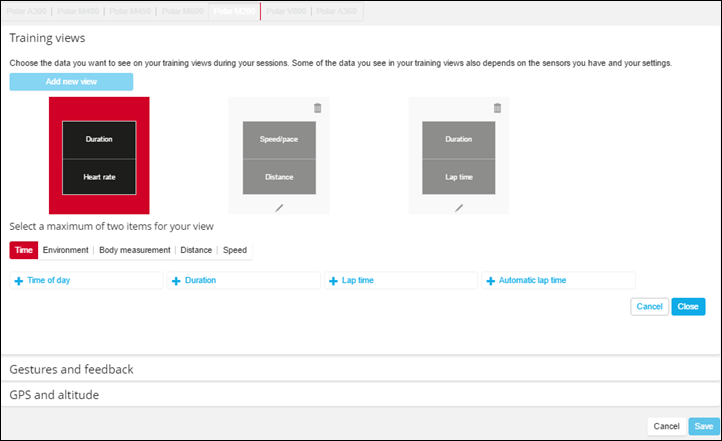Click the blue Close button
The width and height of the screenshot is (722, 441).
(x=688, y=306)
